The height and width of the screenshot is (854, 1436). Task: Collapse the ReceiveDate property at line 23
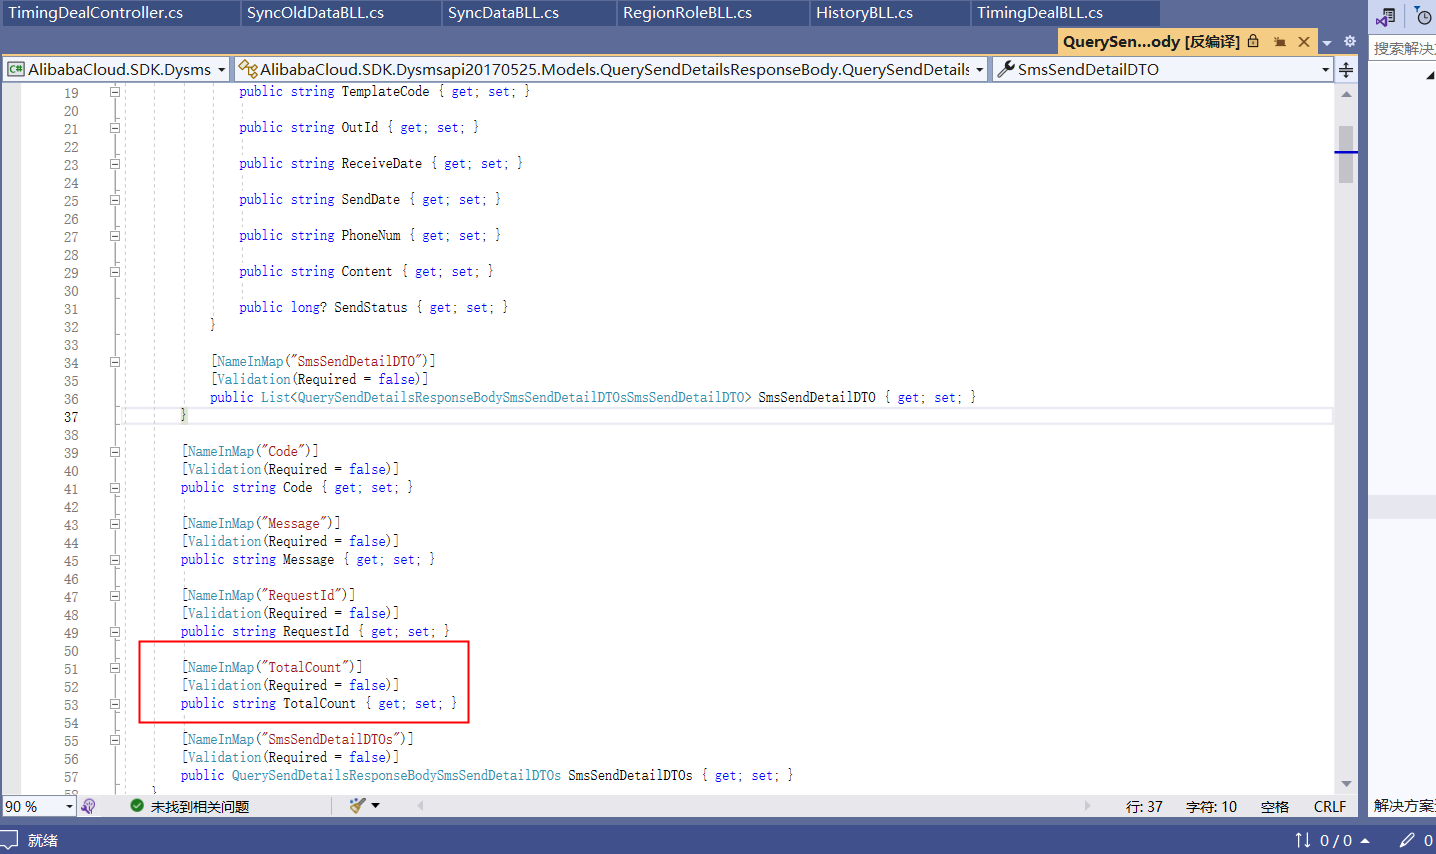click(x=115, y=163)
